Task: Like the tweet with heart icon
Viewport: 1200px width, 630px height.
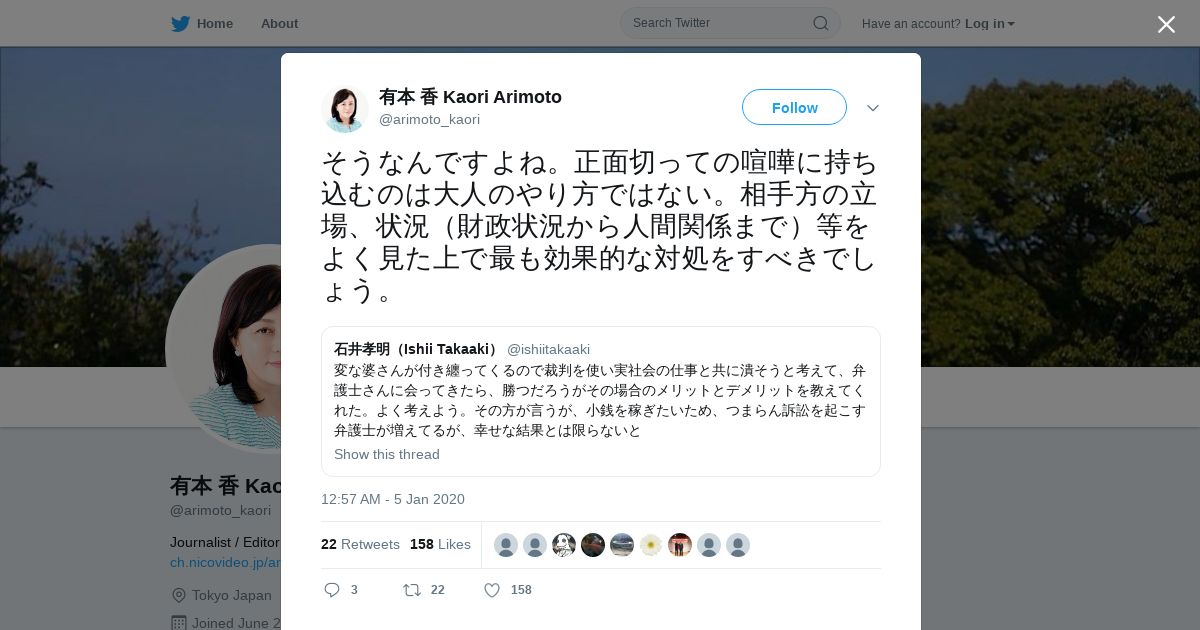Action: 492,590
